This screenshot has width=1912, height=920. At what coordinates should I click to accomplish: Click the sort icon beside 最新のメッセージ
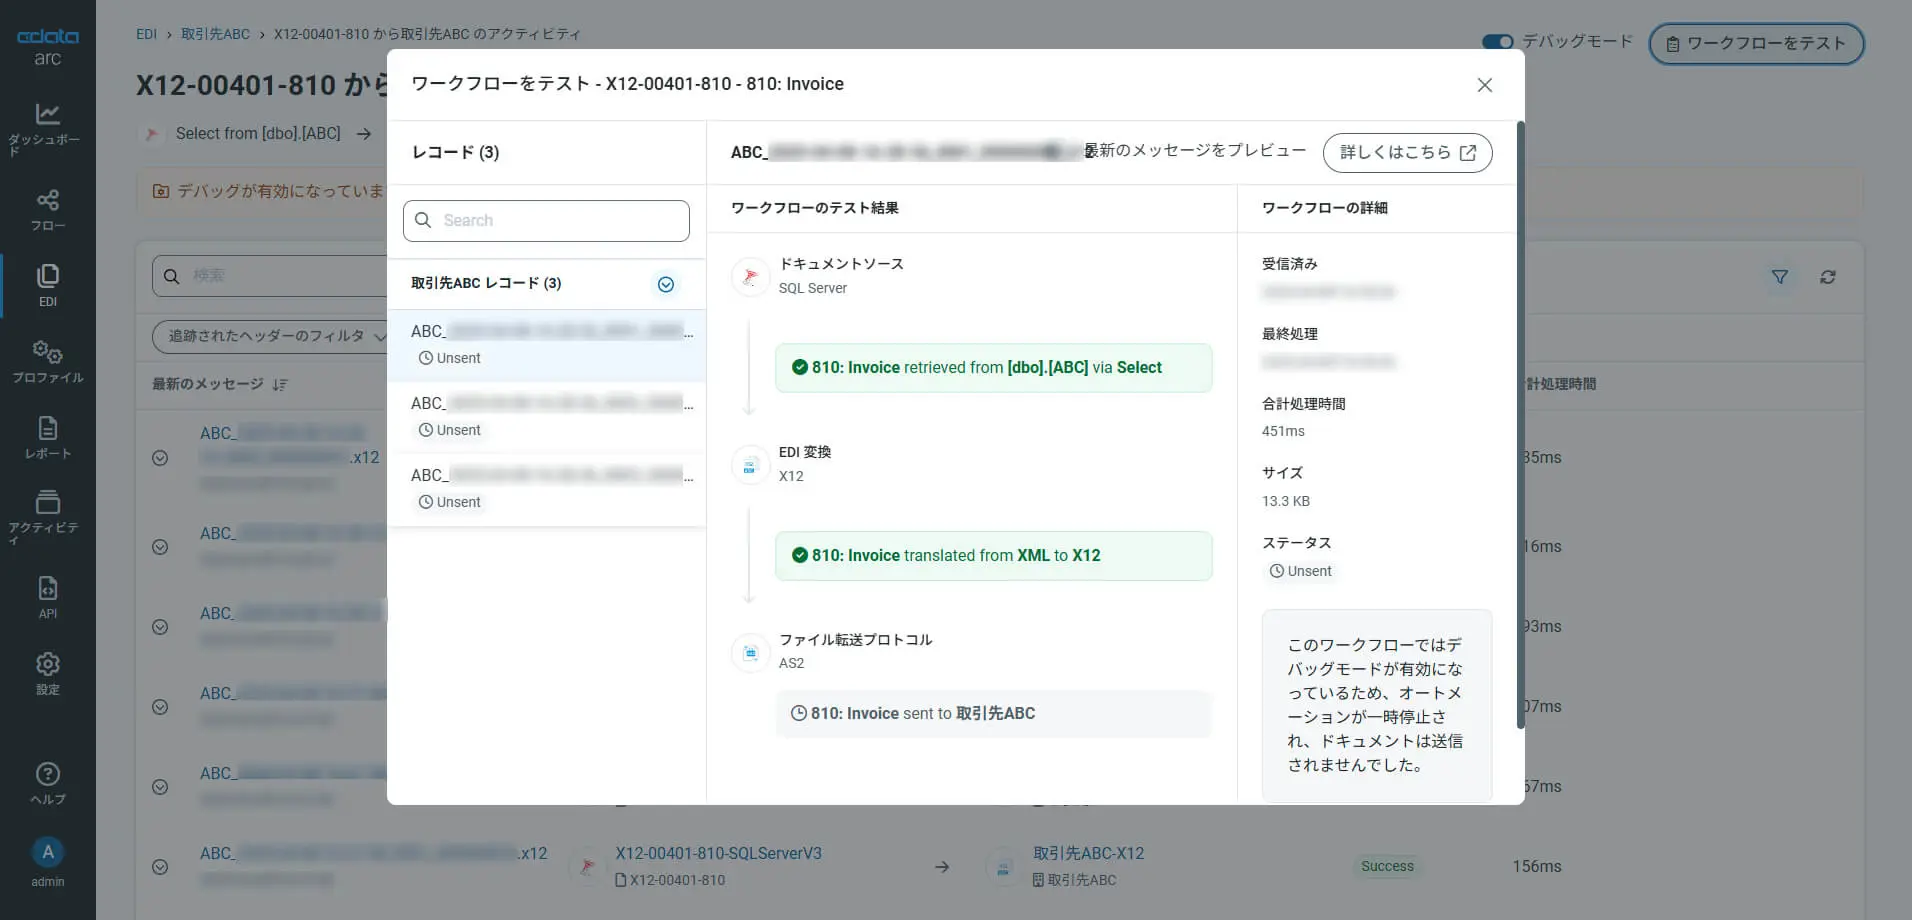click(280, 385)
